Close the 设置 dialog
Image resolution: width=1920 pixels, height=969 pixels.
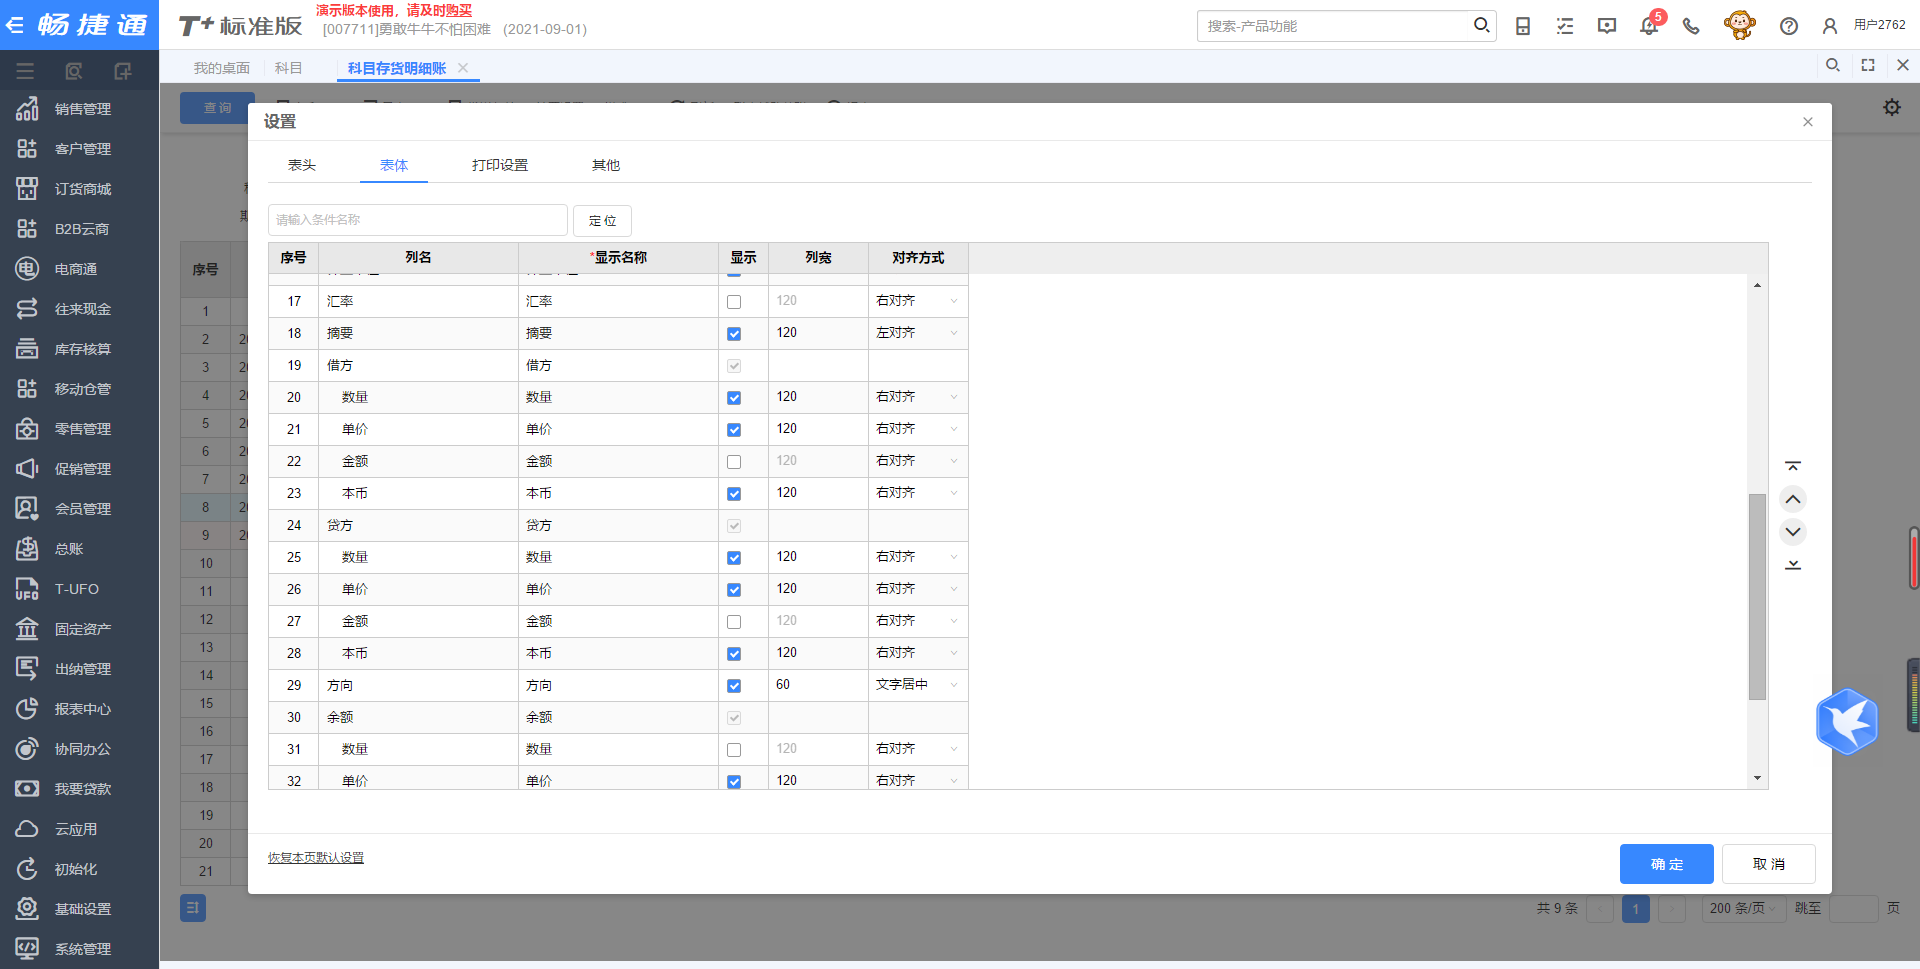[1808, 122]
